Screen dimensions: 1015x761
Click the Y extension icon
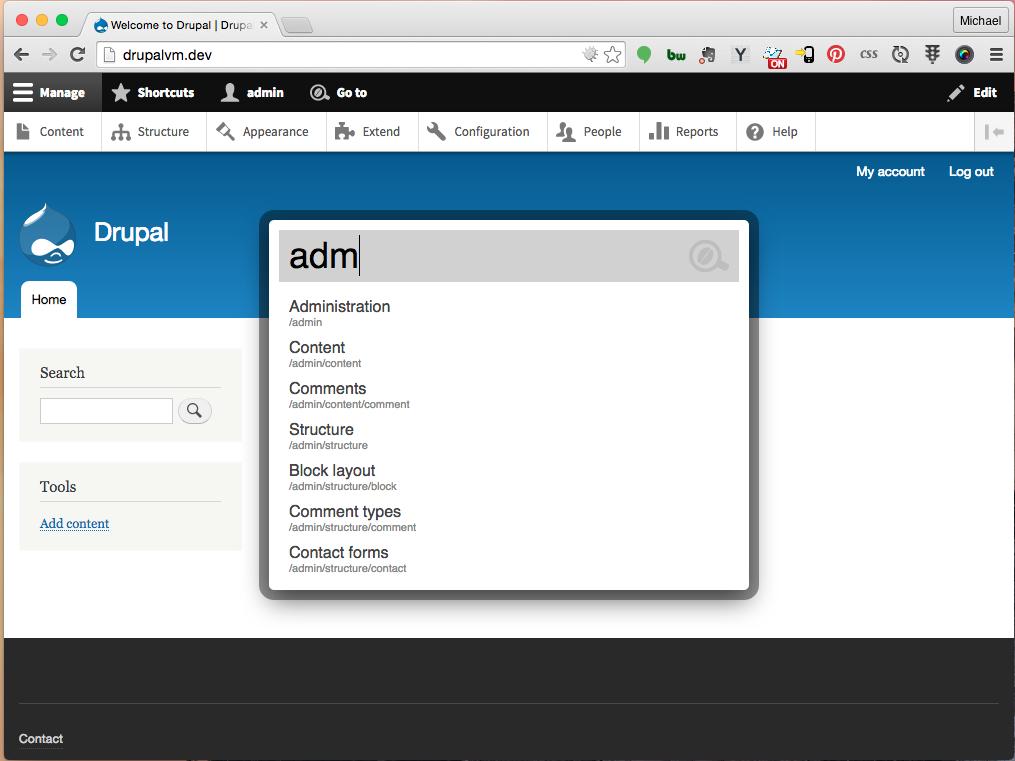[740, 55]
